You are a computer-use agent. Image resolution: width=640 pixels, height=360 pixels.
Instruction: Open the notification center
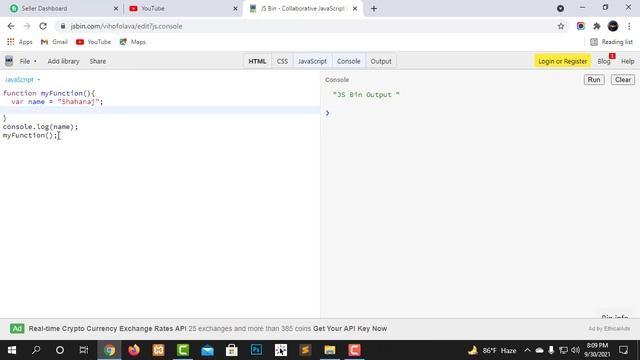coord(623,350)
